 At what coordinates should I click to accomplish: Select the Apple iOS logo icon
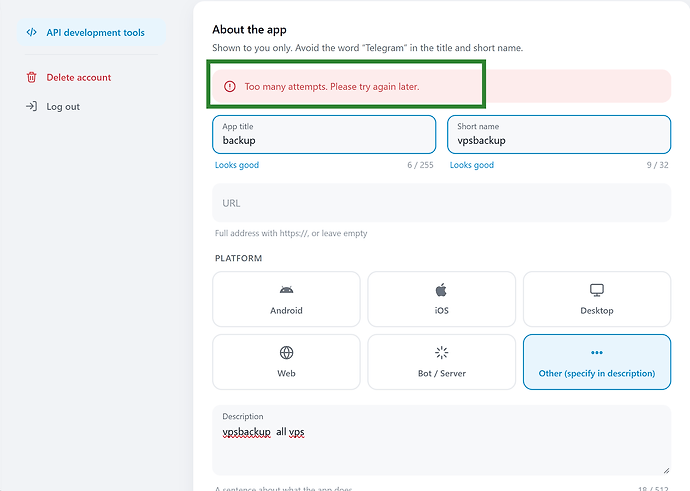point(441,290)
